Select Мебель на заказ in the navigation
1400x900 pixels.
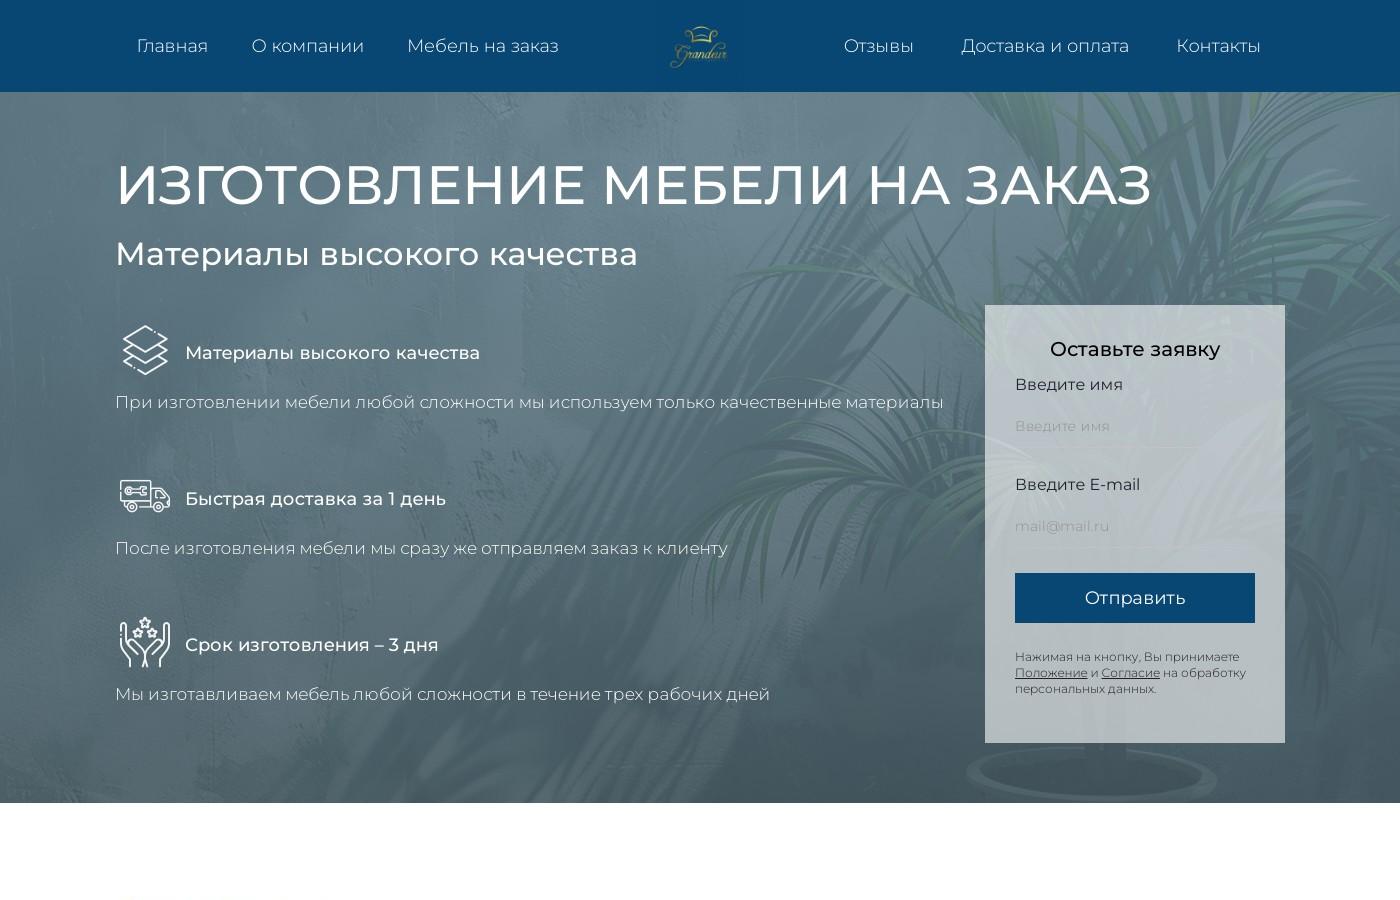coord(483,46)
